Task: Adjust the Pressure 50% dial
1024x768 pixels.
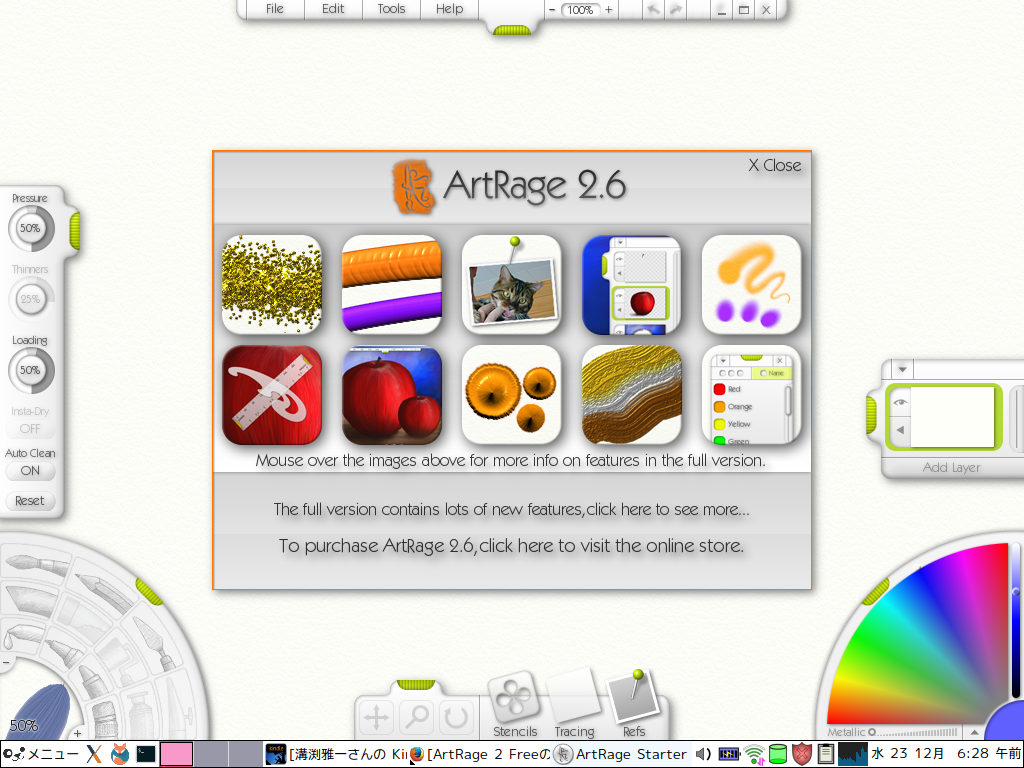Action: coord(31,229)
